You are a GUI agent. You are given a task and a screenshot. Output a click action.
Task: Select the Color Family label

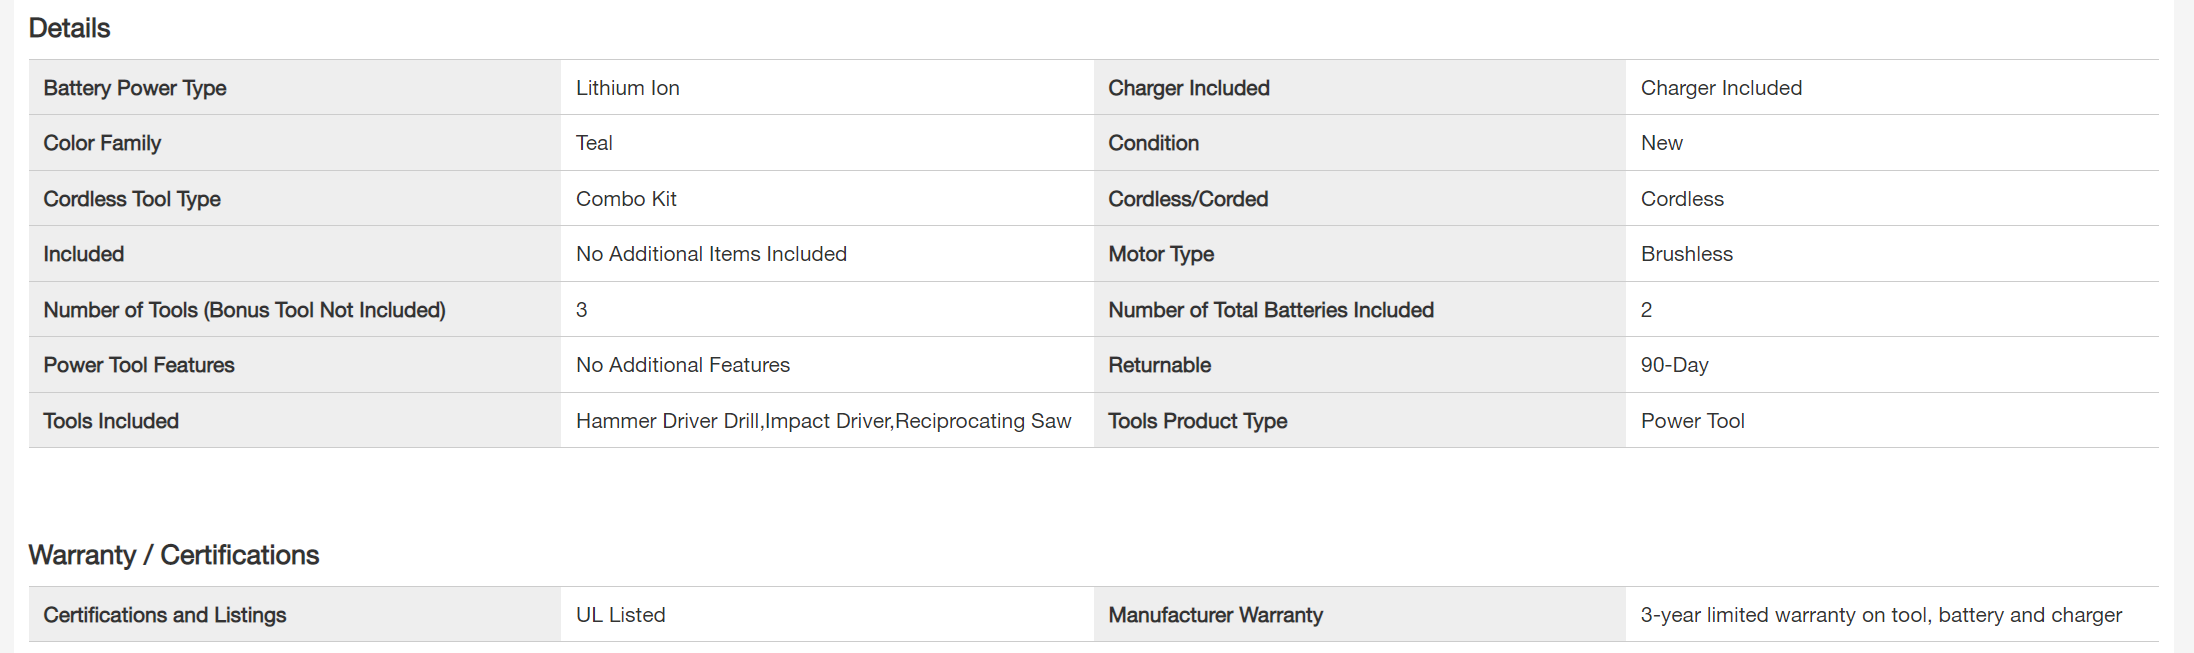[x=102, y=143]
